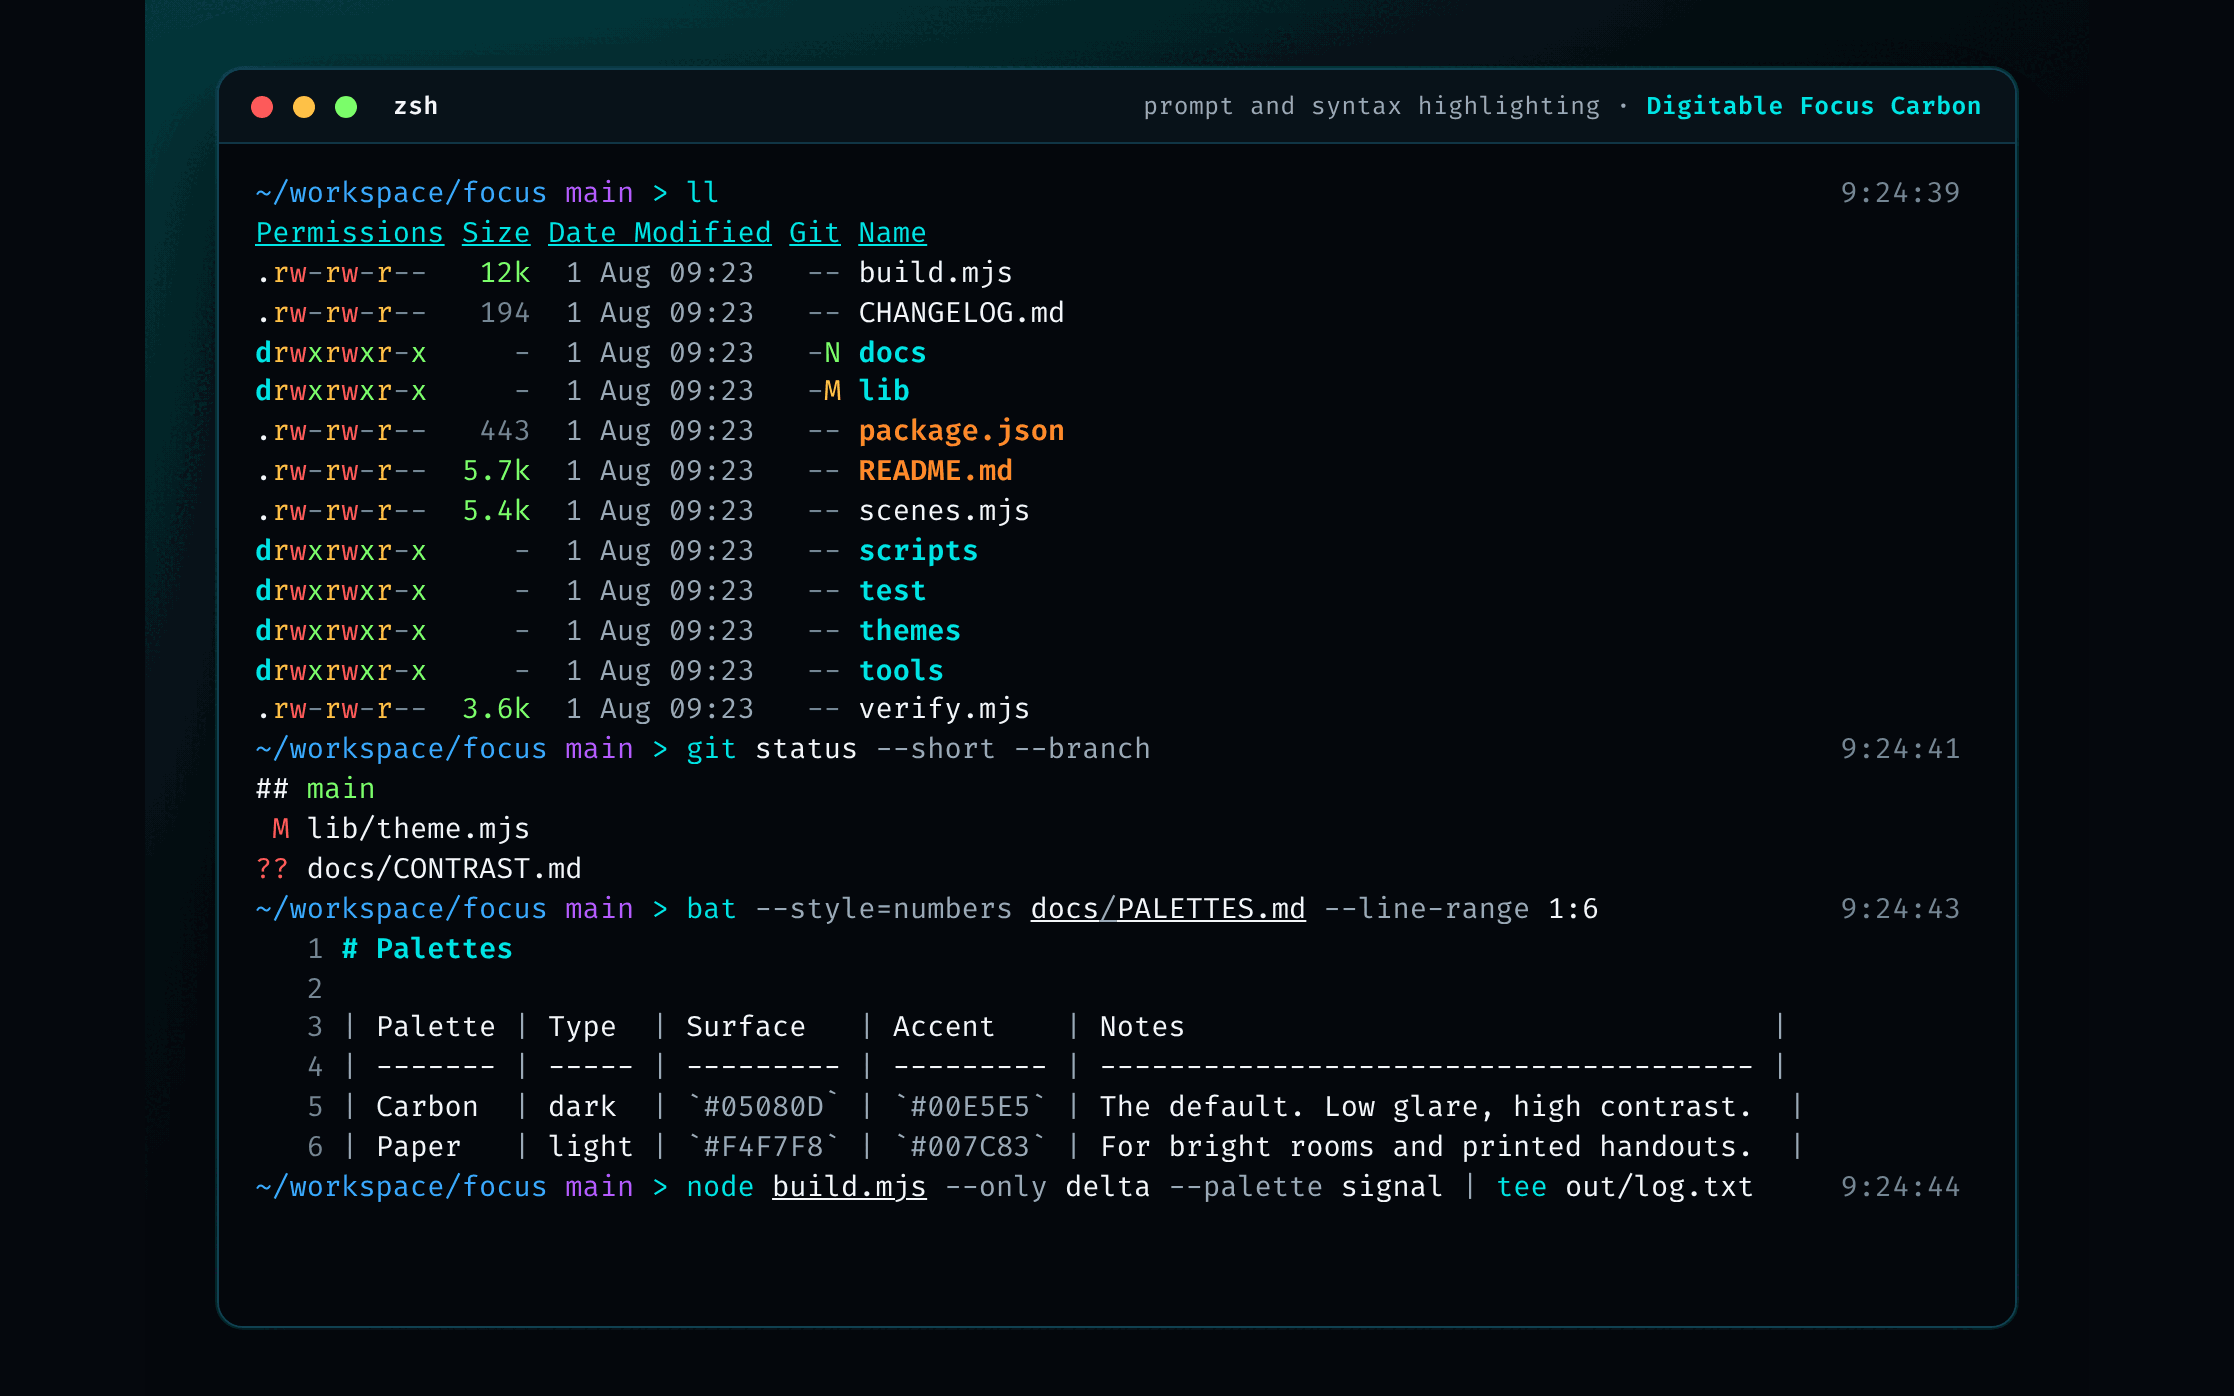
Task: Click the #007C83 accent color value
Action: pos(970,1147)
